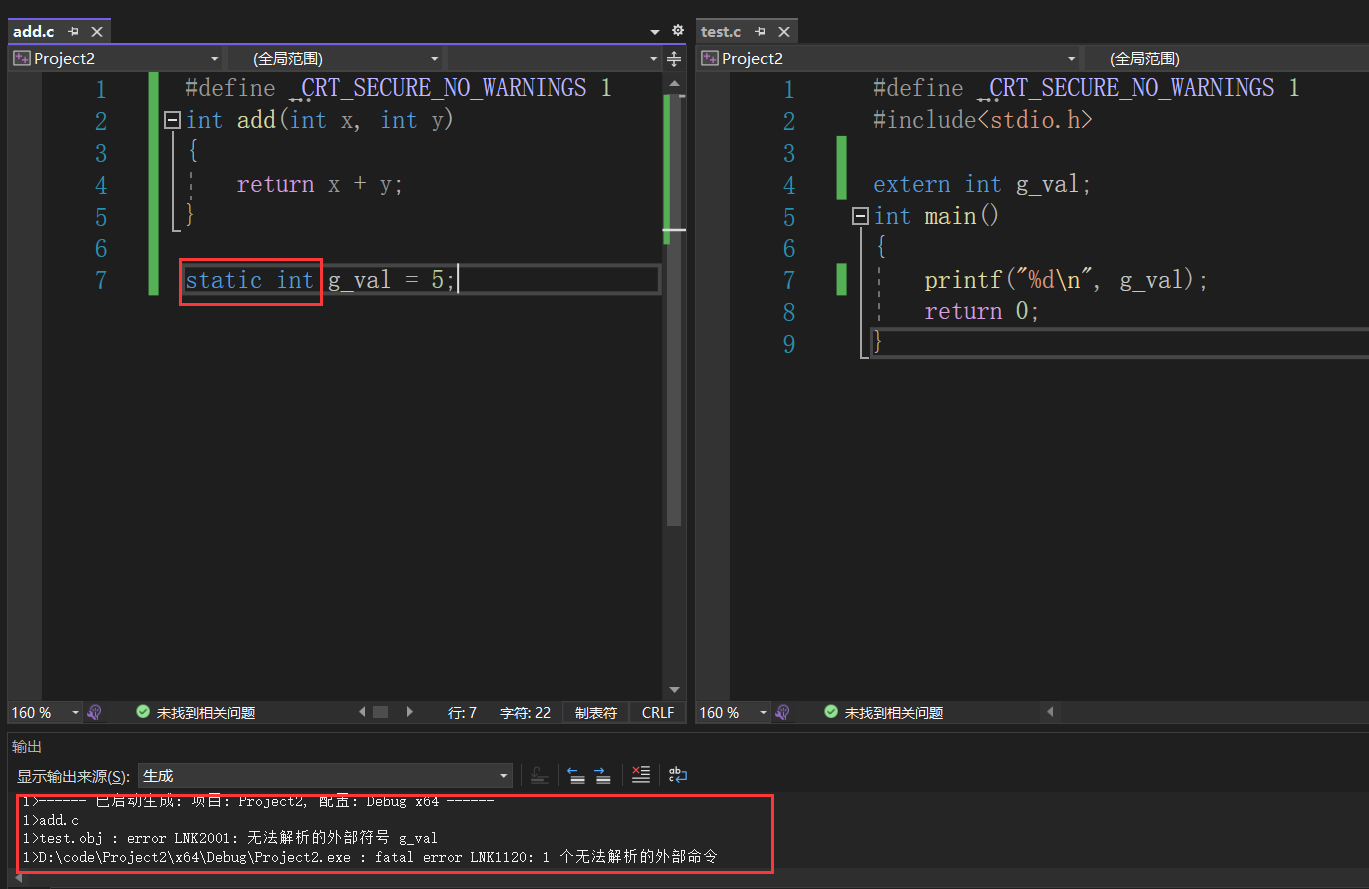The height and width of the screenshot is (889, 1369).
Task: Pin the test.c tab
Action: [760, 32]
